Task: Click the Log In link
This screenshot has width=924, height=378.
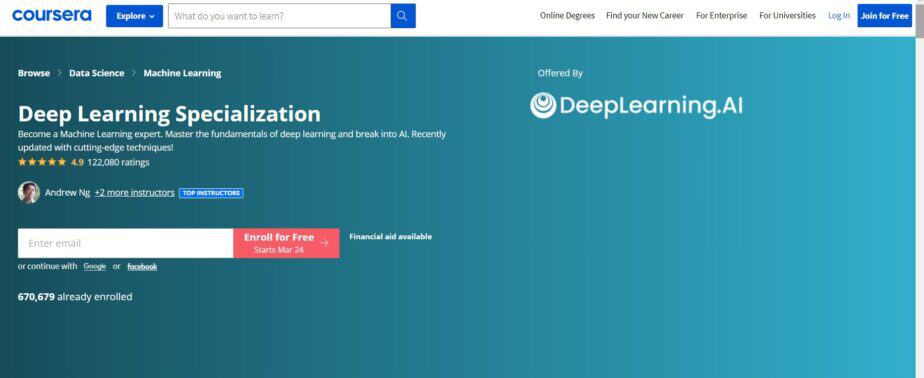Action: [x=839, y=16]
